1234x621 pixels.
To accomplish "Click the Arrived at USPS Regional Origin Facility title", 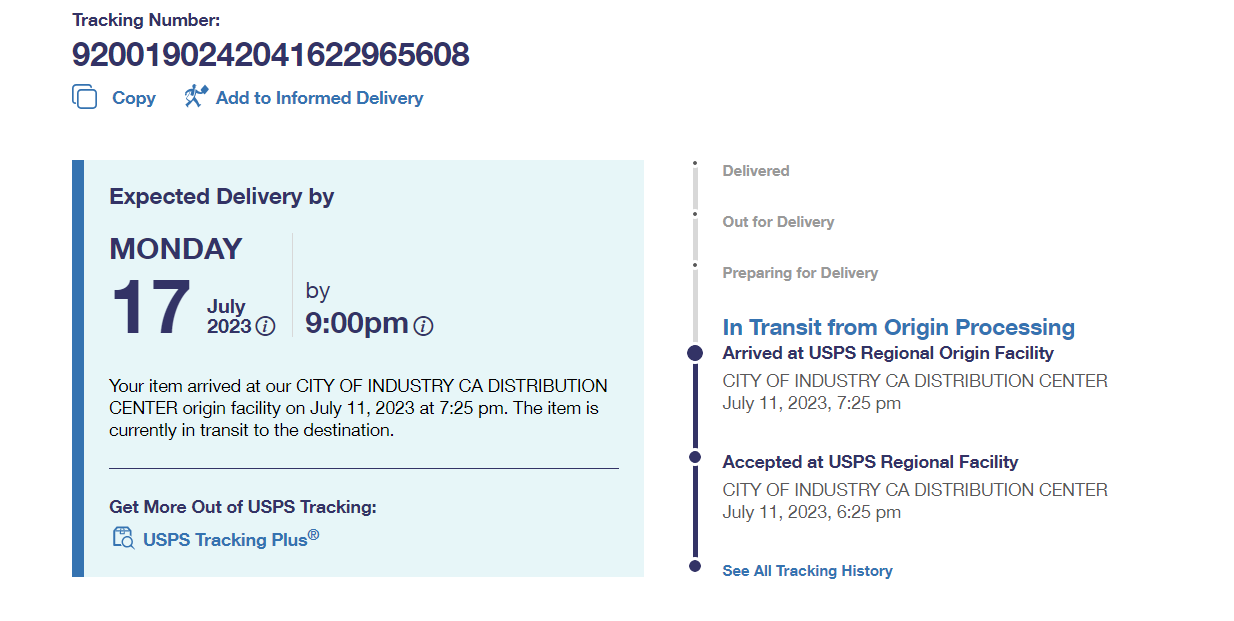I will (x=888, y=353).
